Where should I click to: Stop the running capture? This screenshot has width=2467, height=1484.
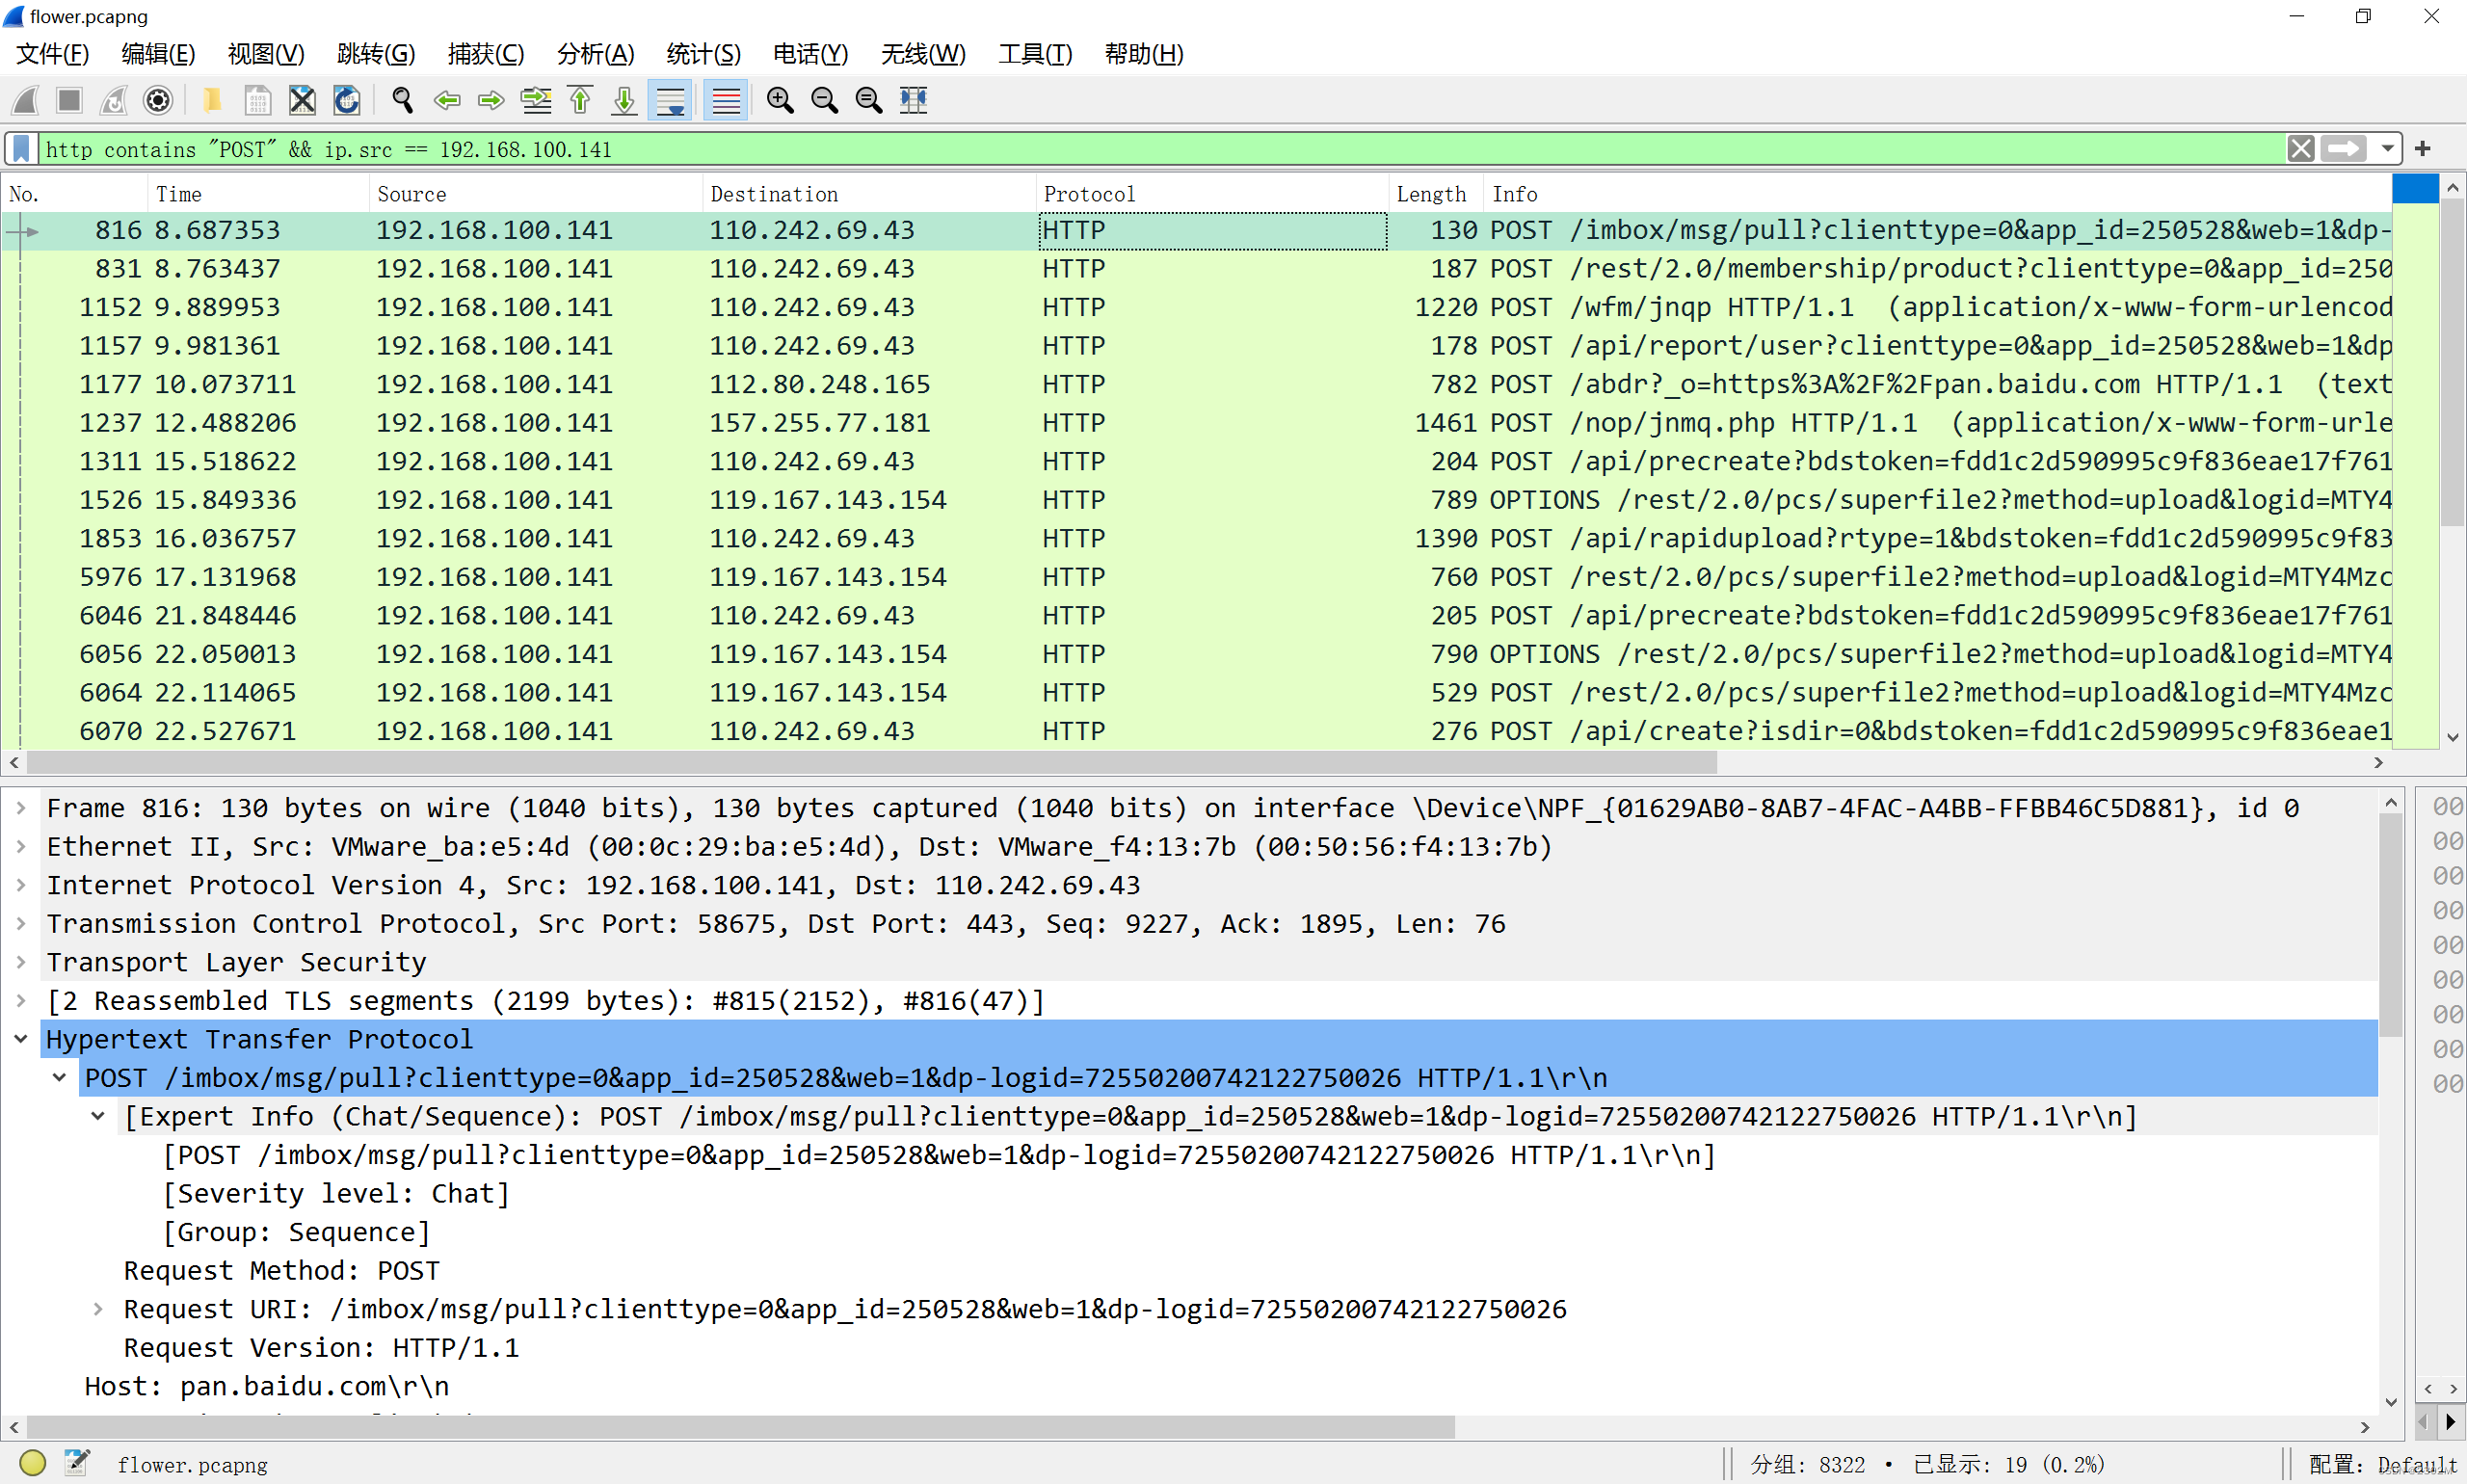point(69,100)
